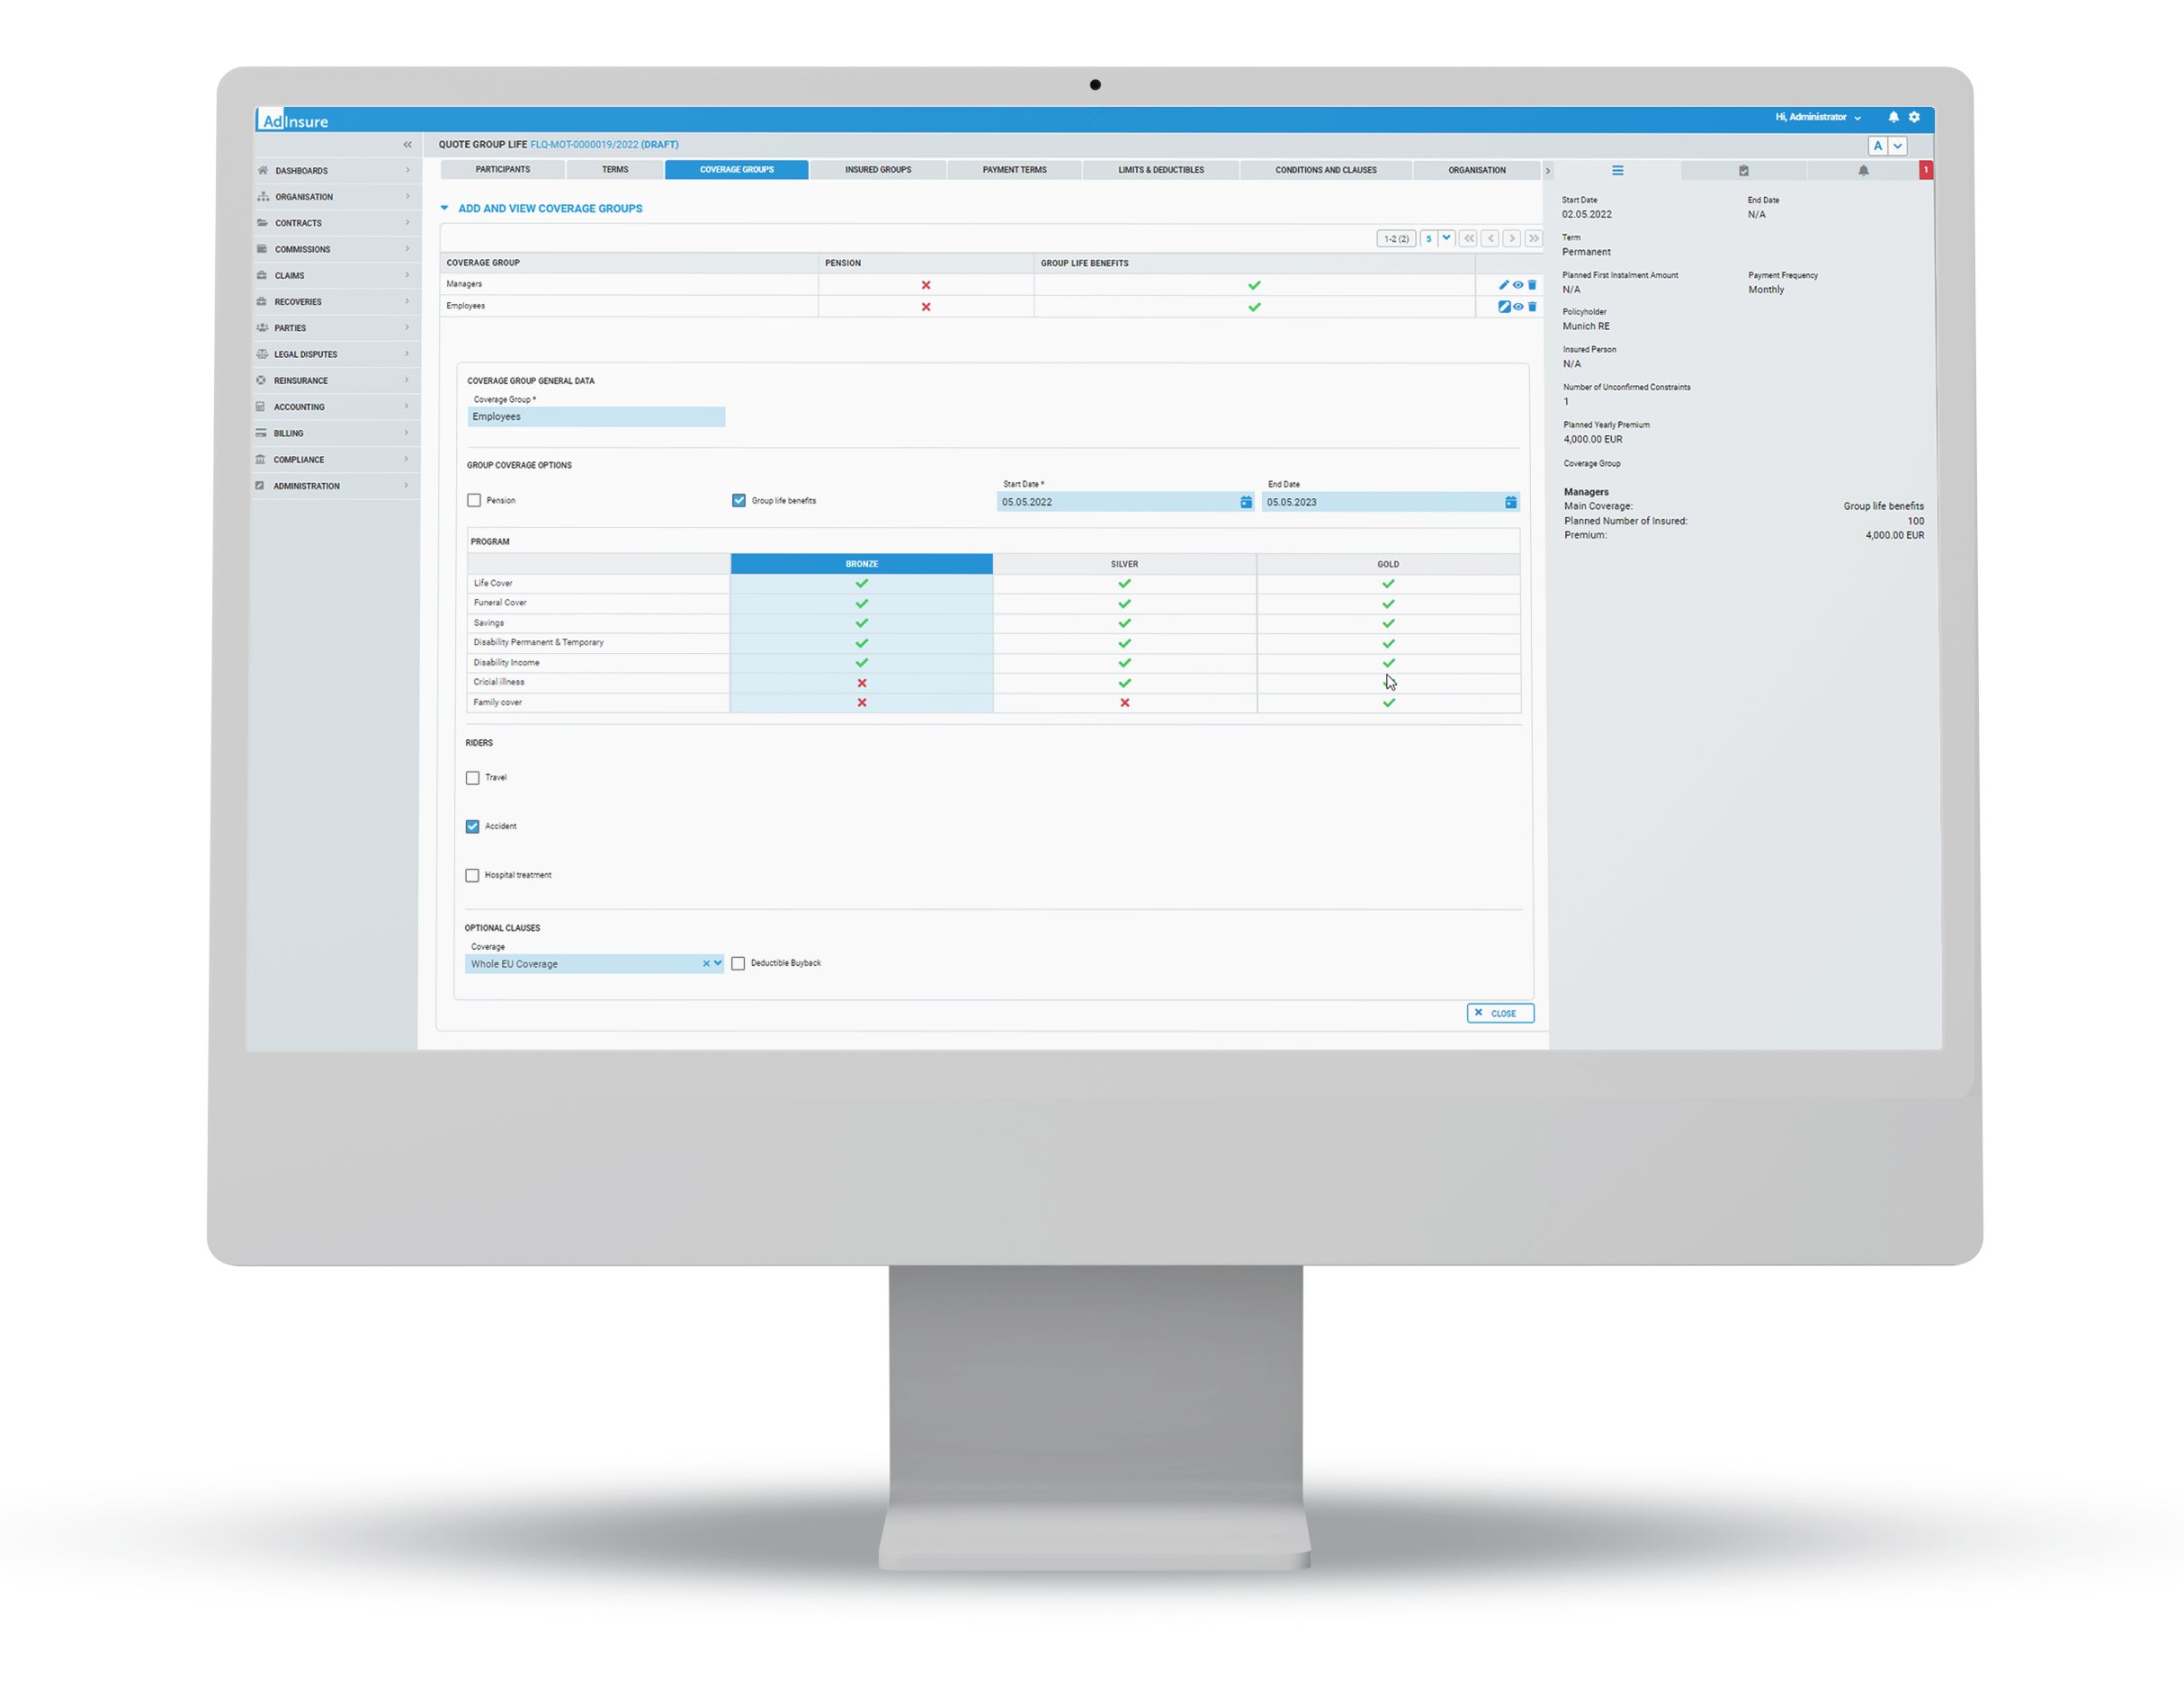Click the Close button bottom right
The height and width of the screenshot is (1698, 2184).
1496,1012
